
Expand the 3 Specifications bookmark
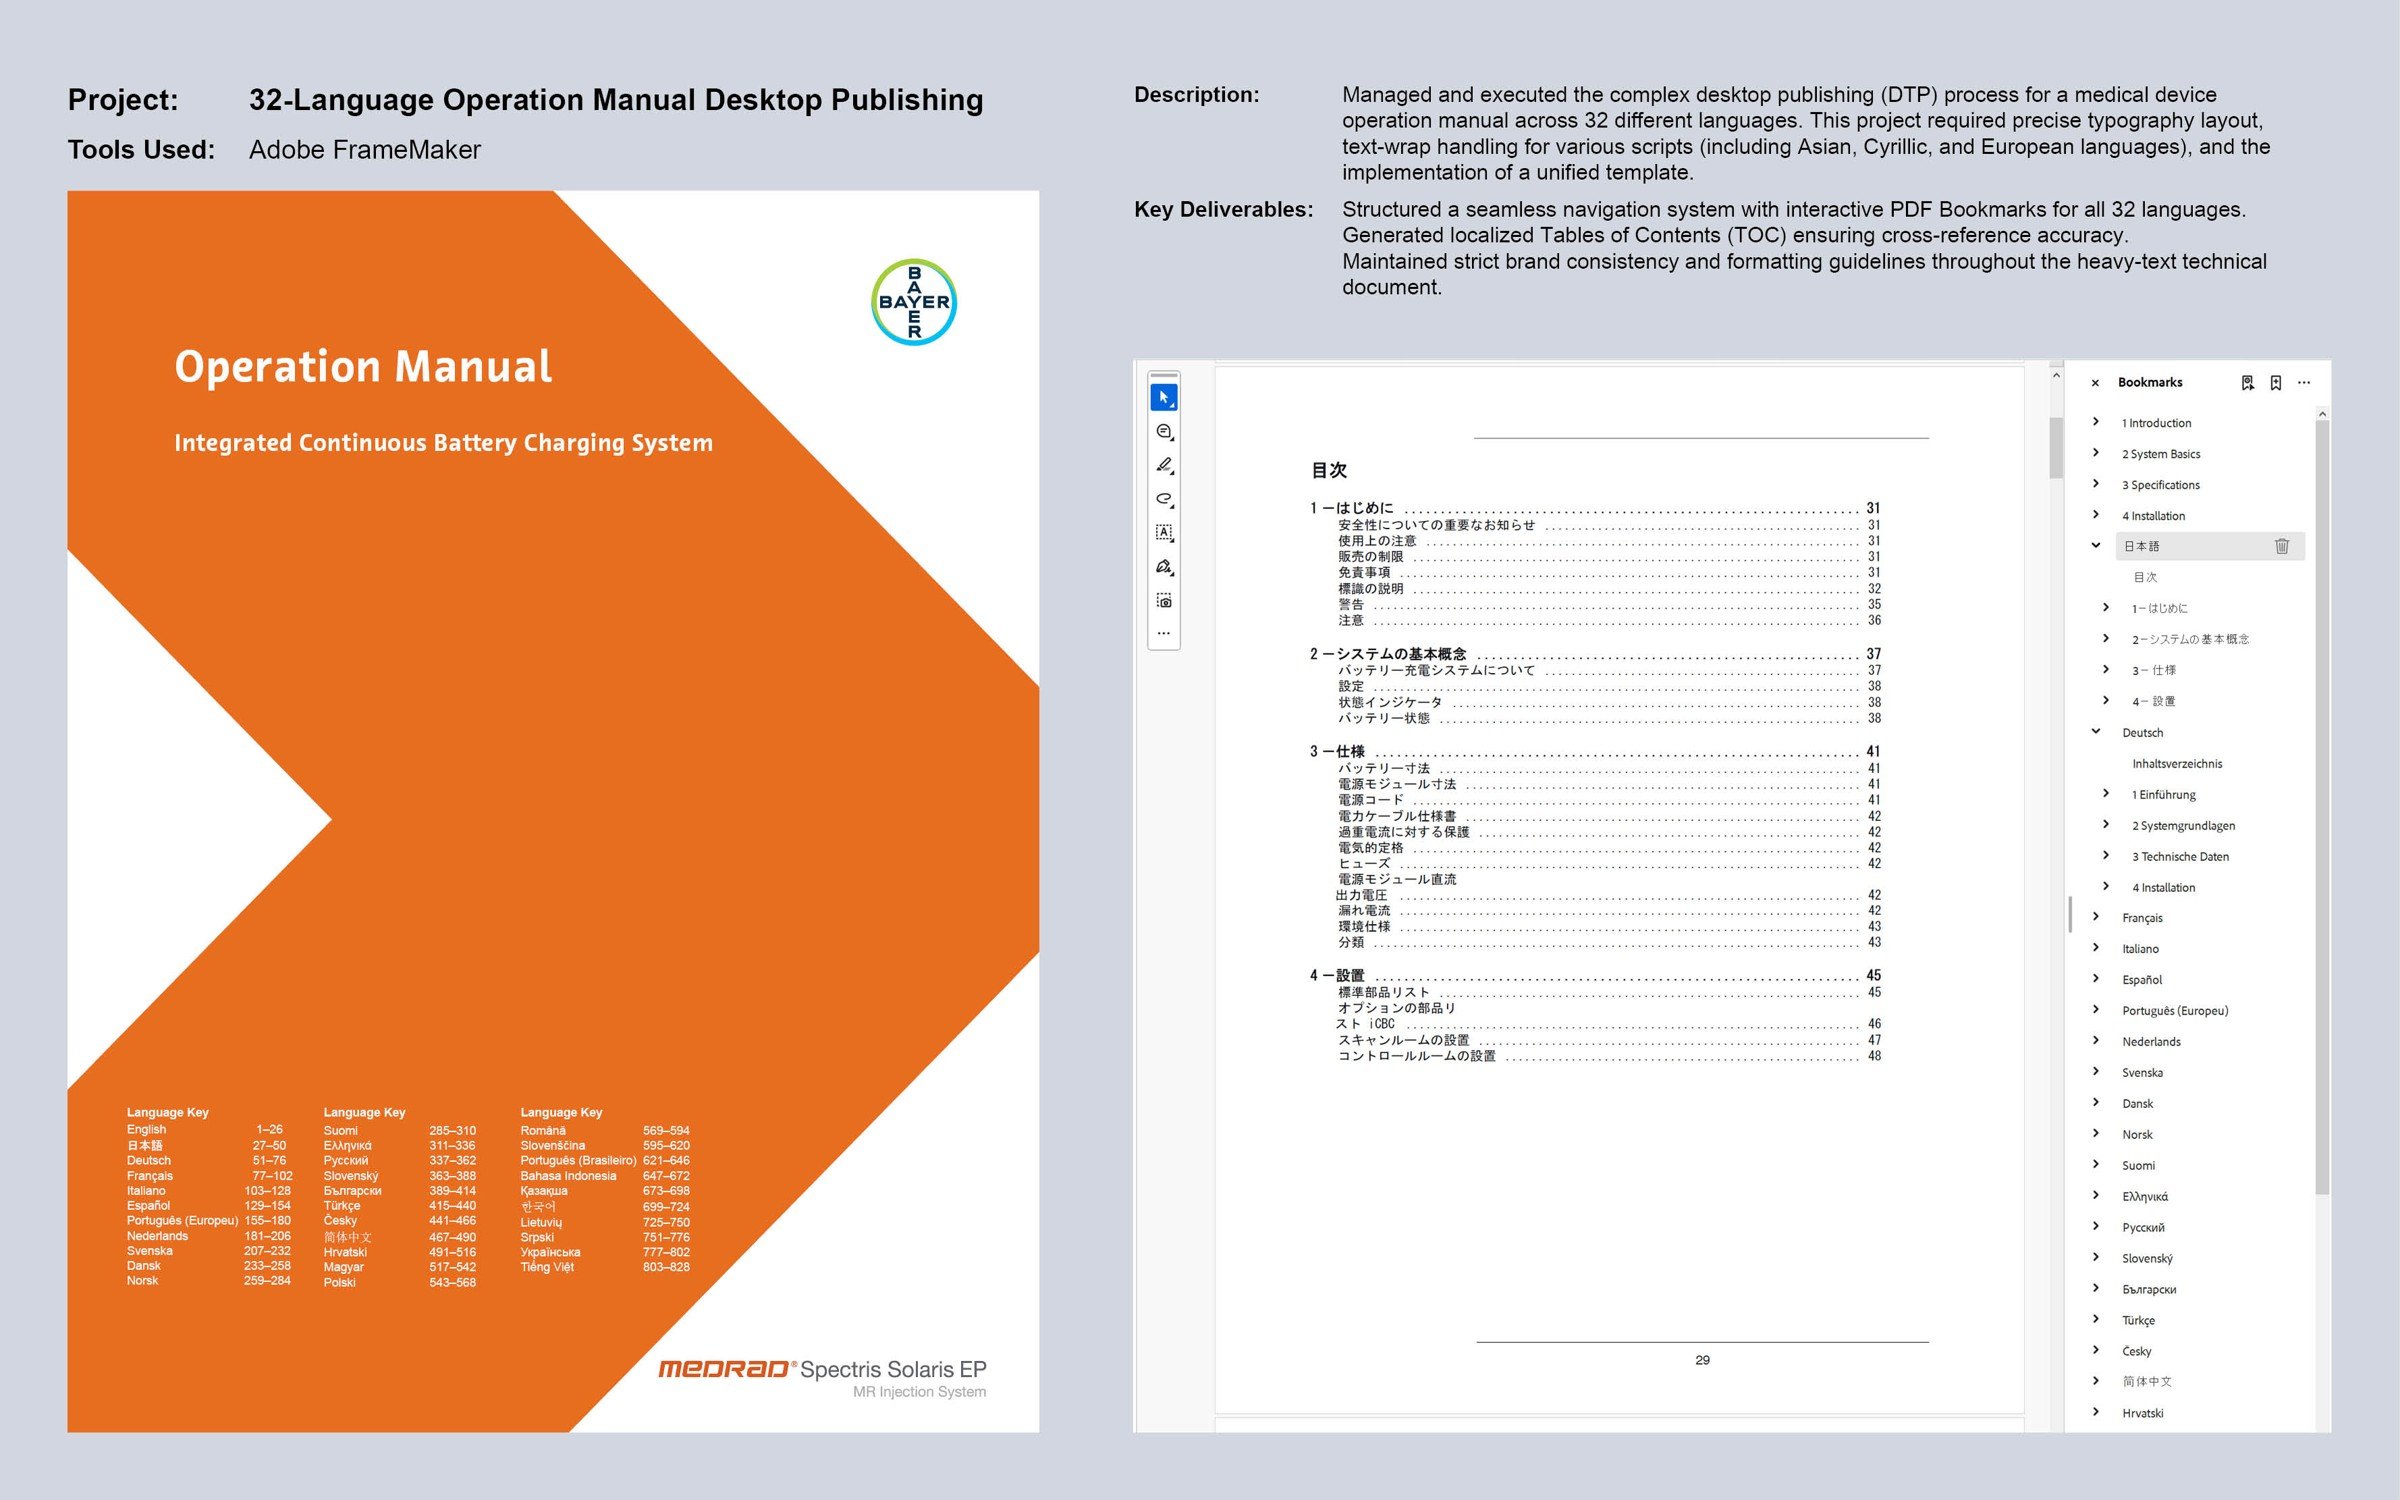click(x=2096, y=484)
